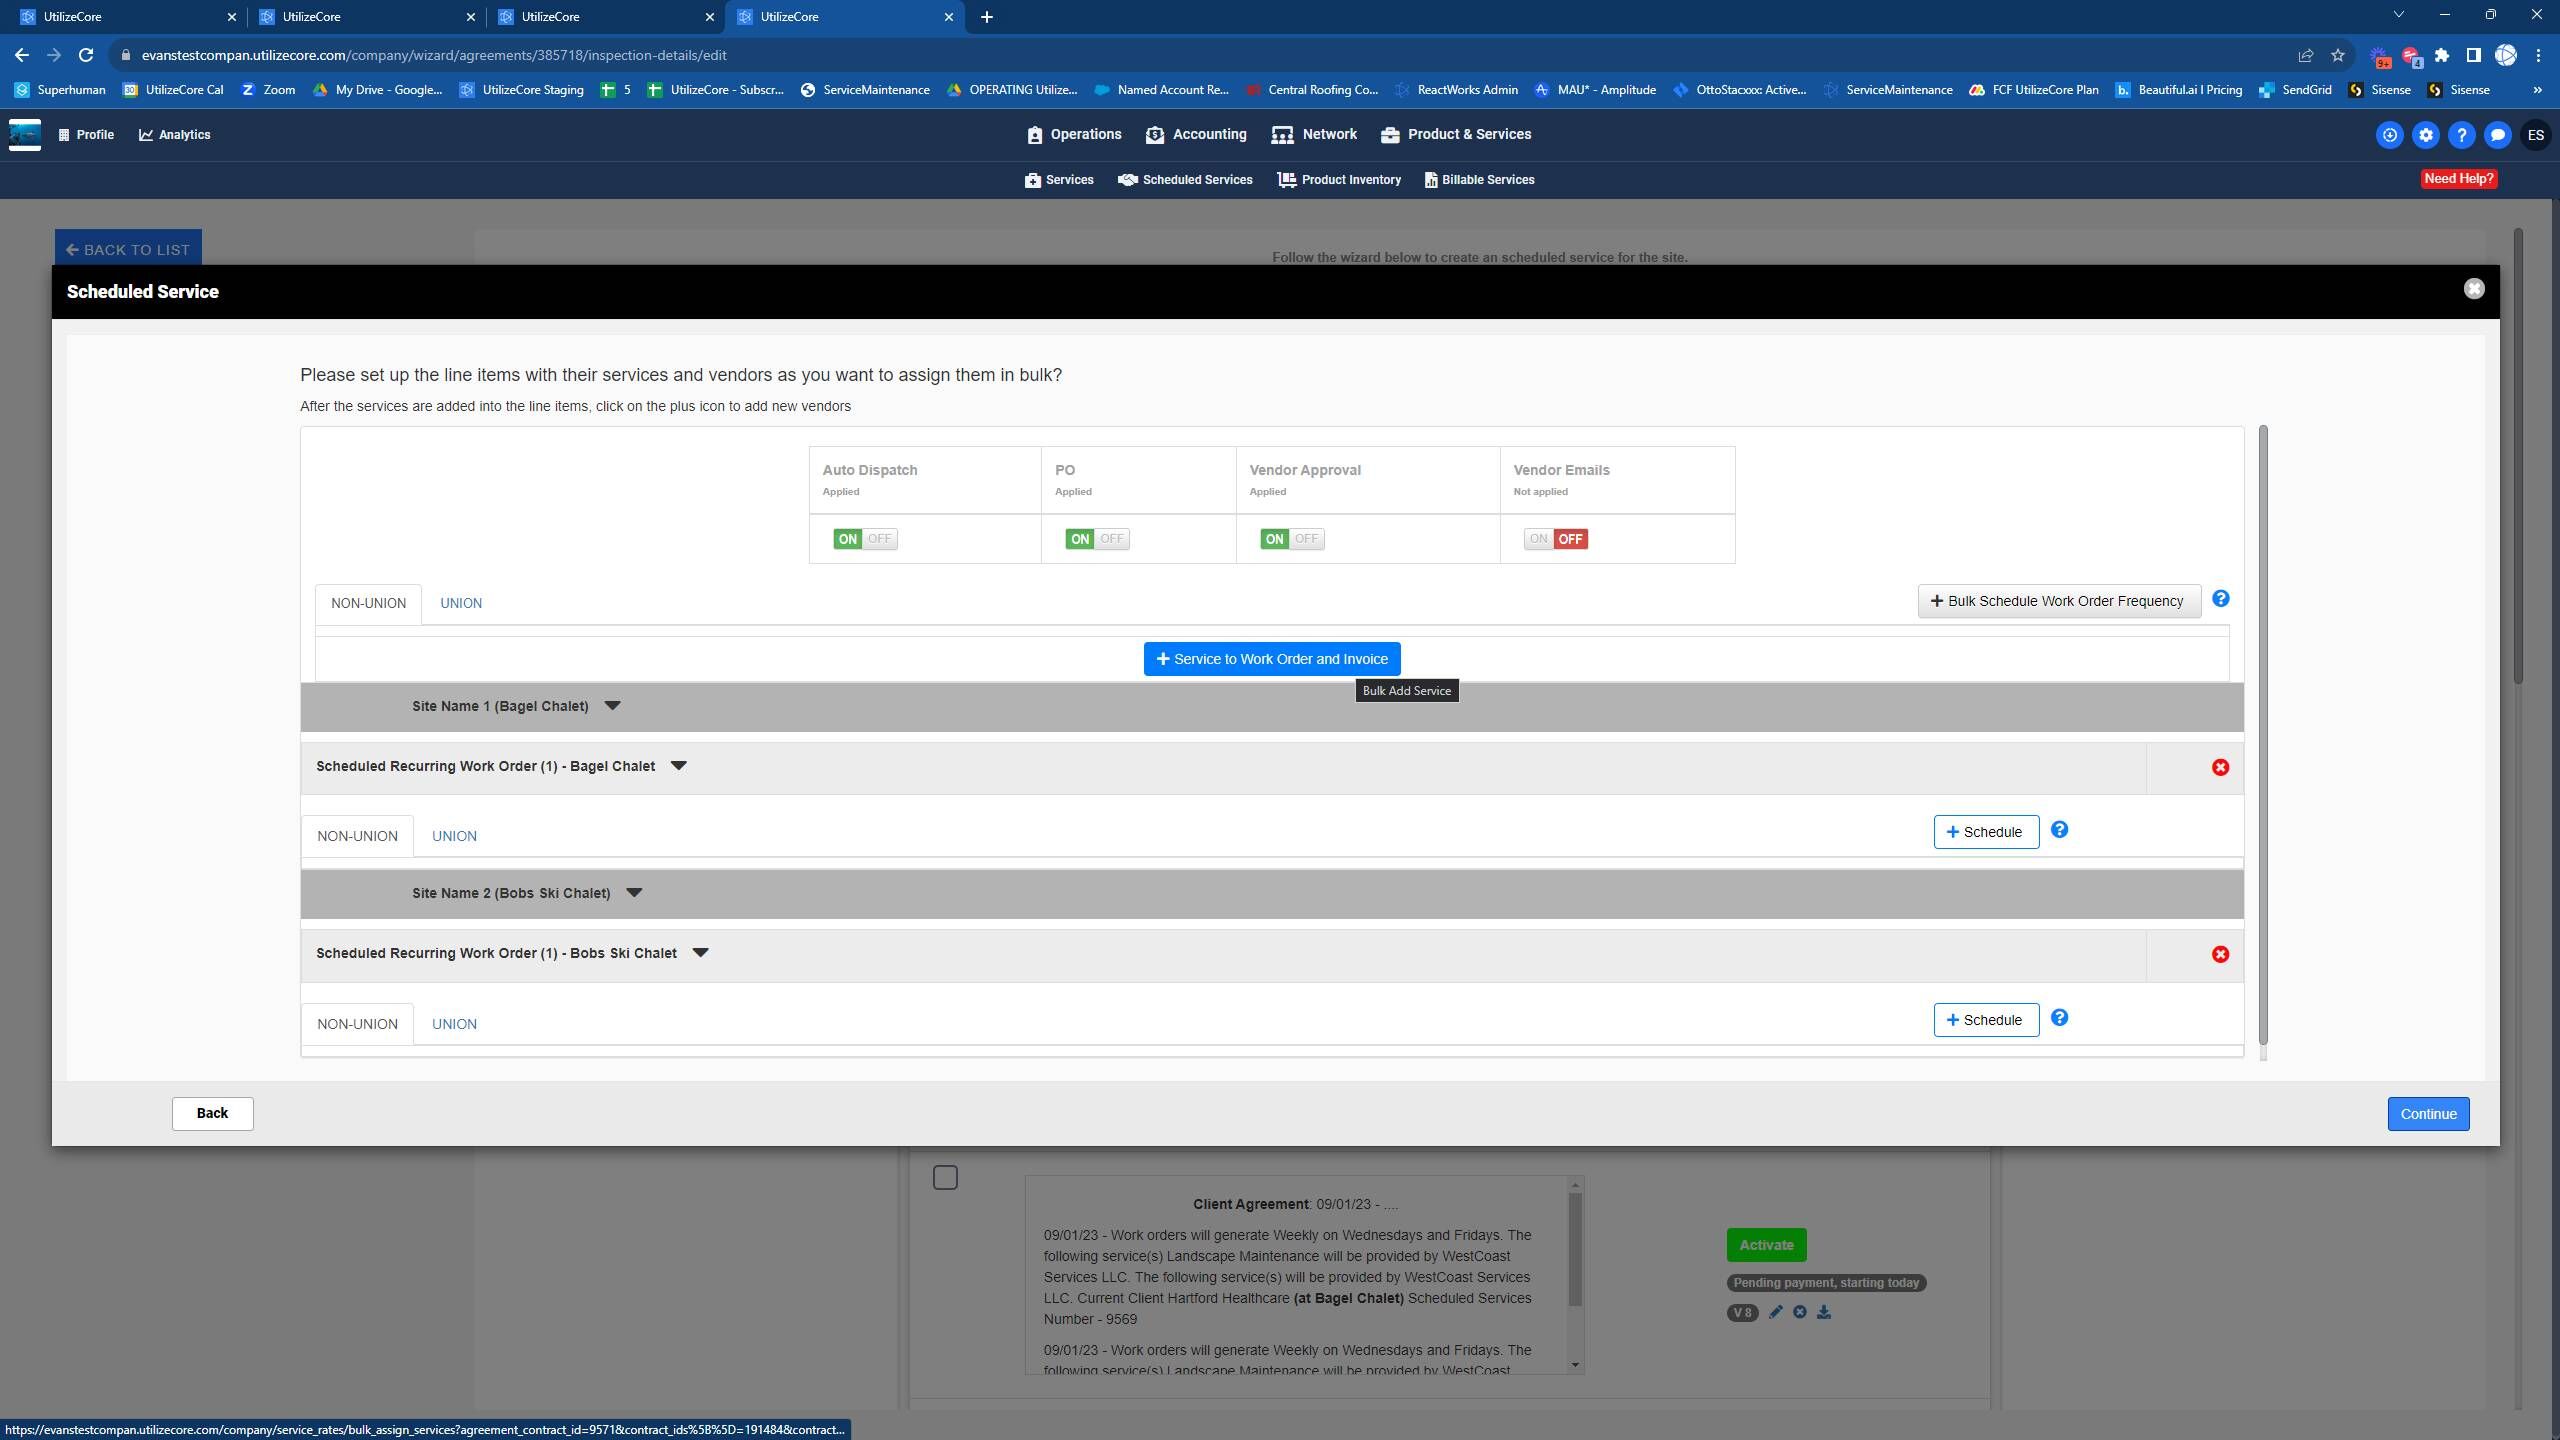The height and width of the screenshot is (1440, 2560).
Task: Click Service to Work Order and Invoice button
Action: point(1271,659)
